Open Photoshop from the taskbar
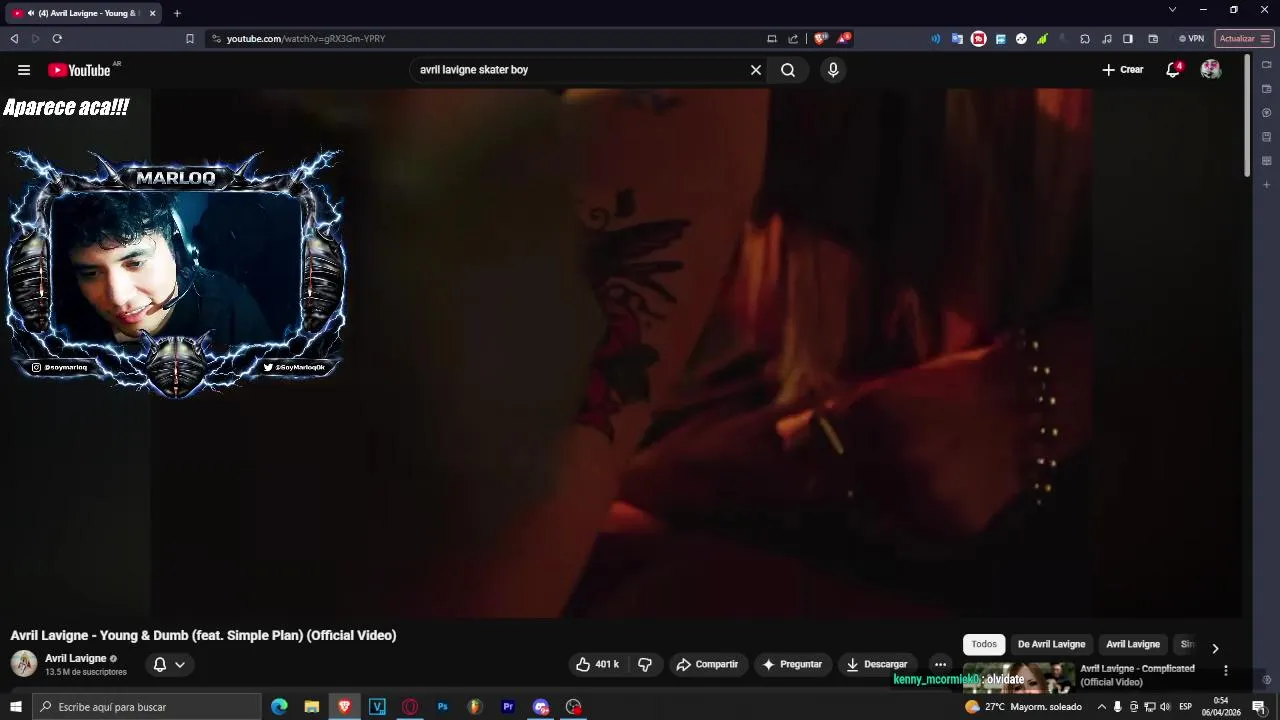Image resolution: width=1280 pixels, height=720 pixels. point(442,707)
